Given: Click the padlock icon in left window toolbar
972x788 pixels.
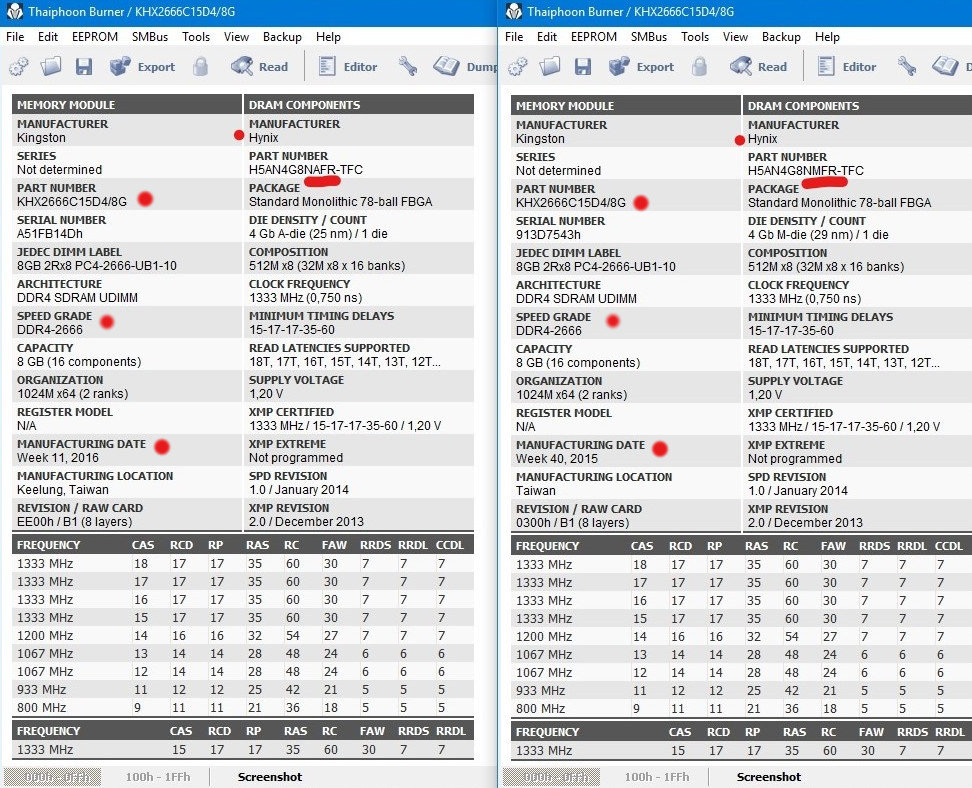Looking at the screenshot, I should (x=200, y=66).
